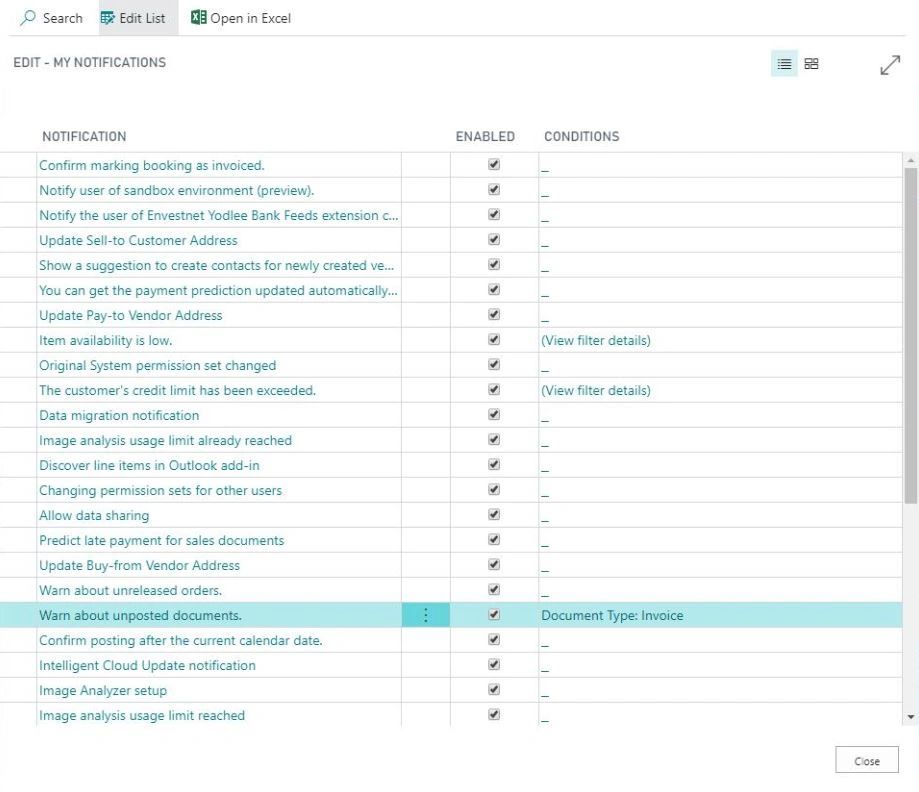Screen dimensions: 919x792
Task: Switch to tile view layout icon
Action: coord(811,64)
